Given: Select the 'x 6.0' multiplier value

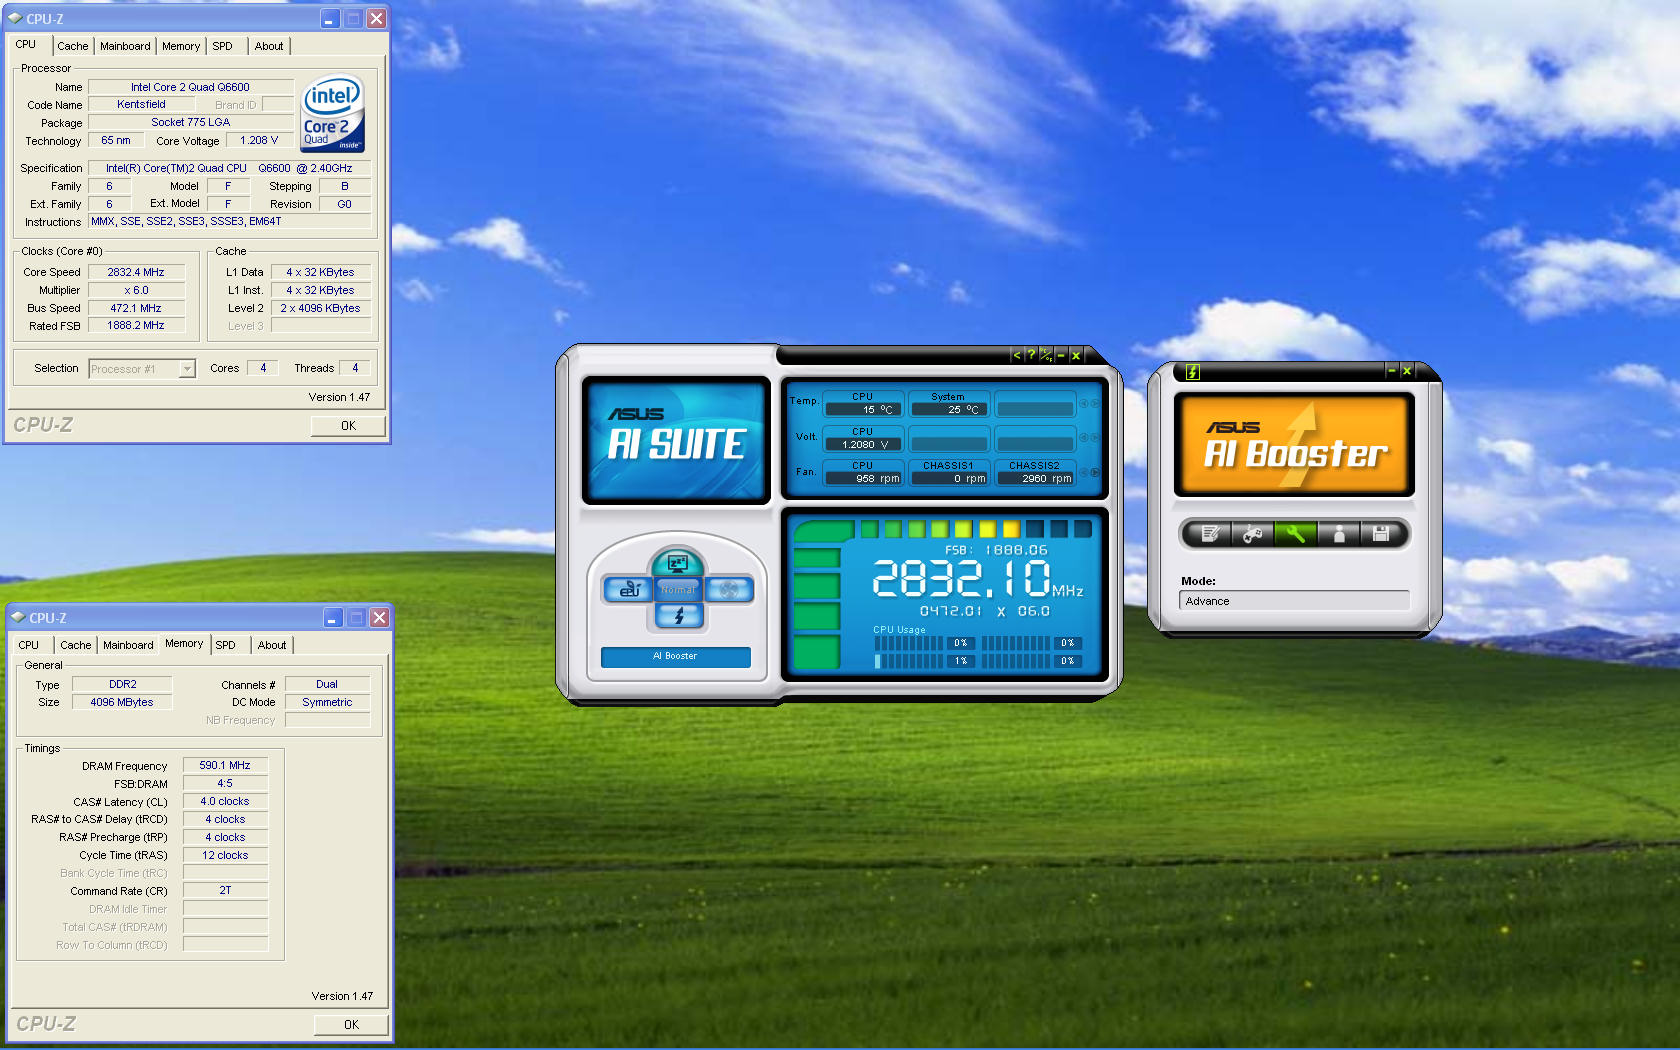Looking at the screenshot, I should pyautogui.click(x=136, y=290).
